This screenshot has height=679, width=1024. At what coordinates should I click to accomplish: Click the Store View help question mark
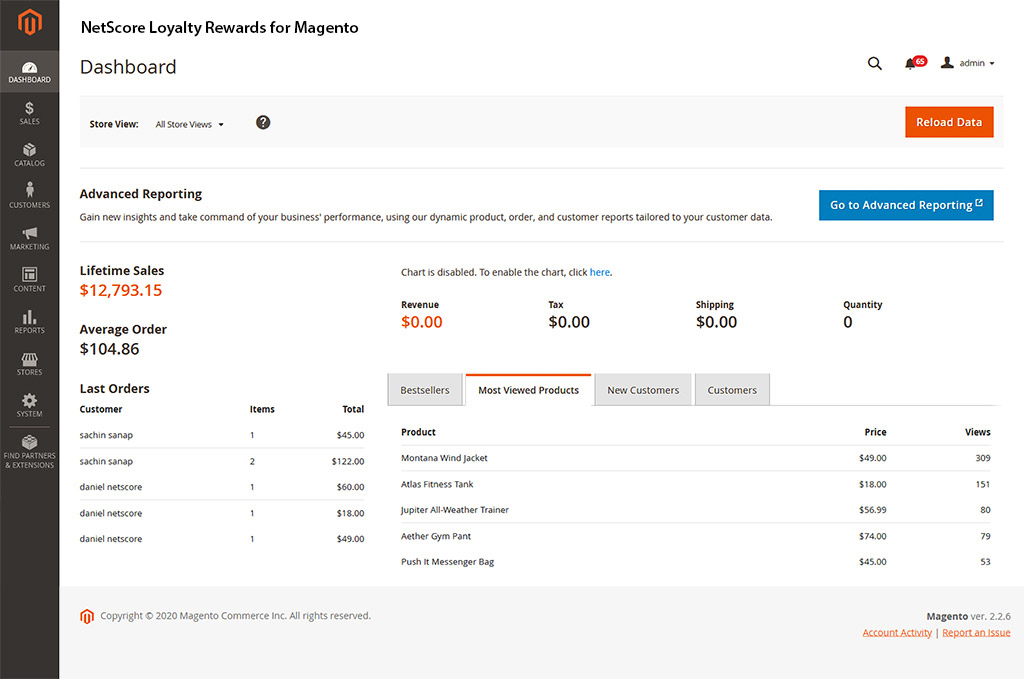pos(263,122)
